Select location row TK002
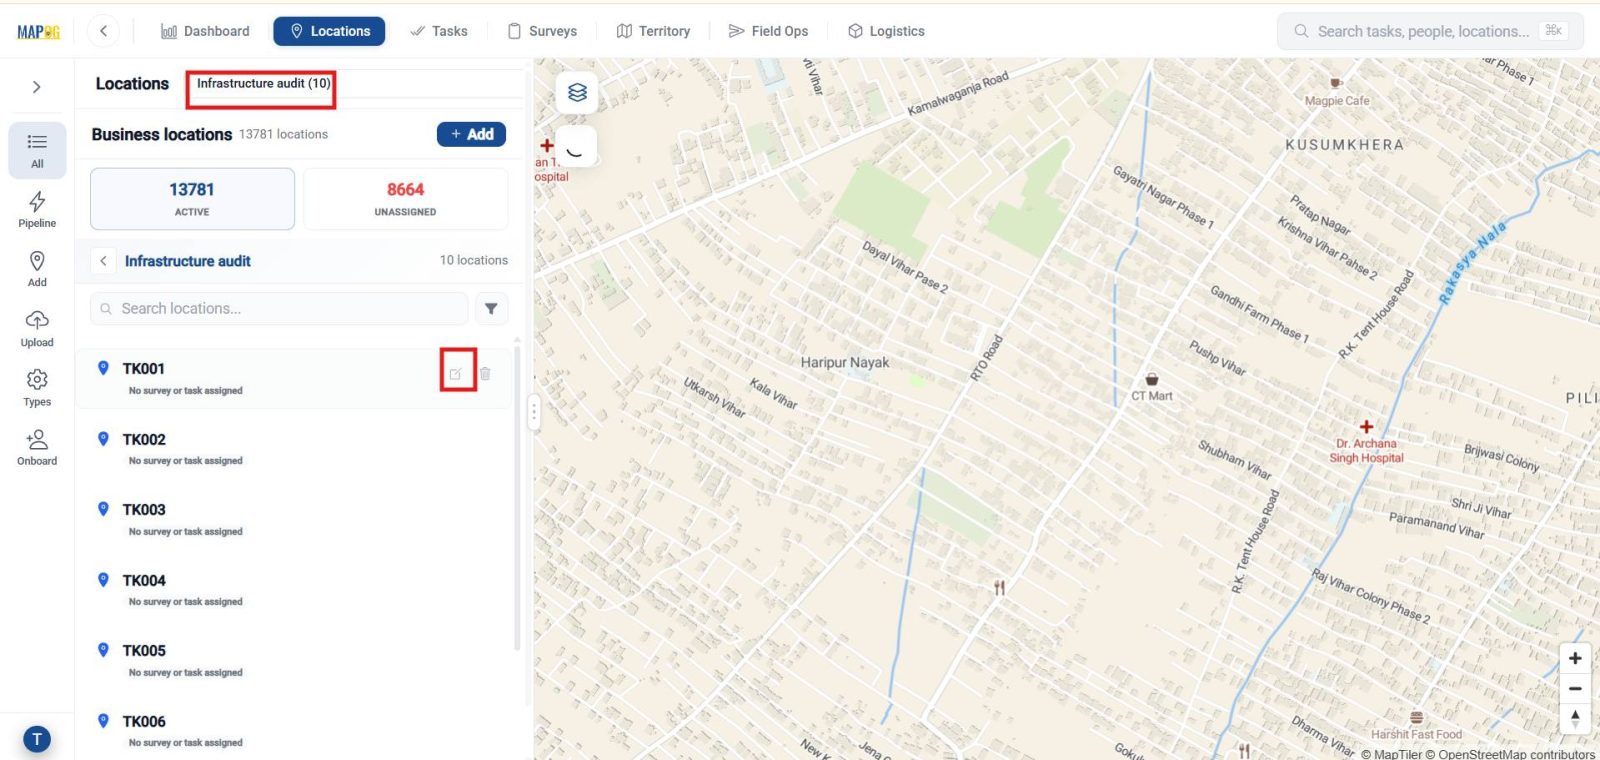 294,449
